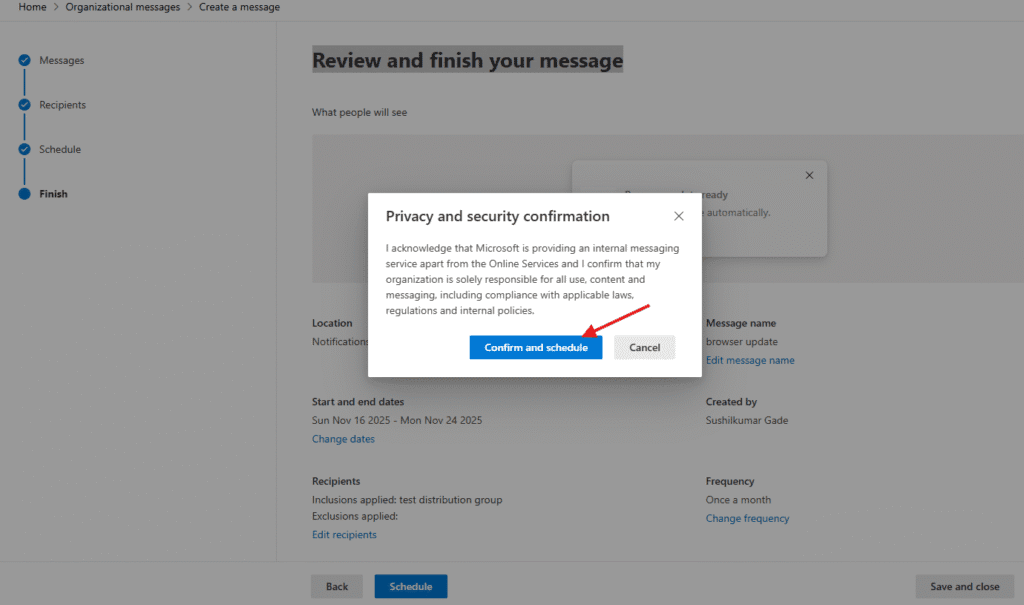
Task: Click the Change frequency link
Action: coord(747,519)
